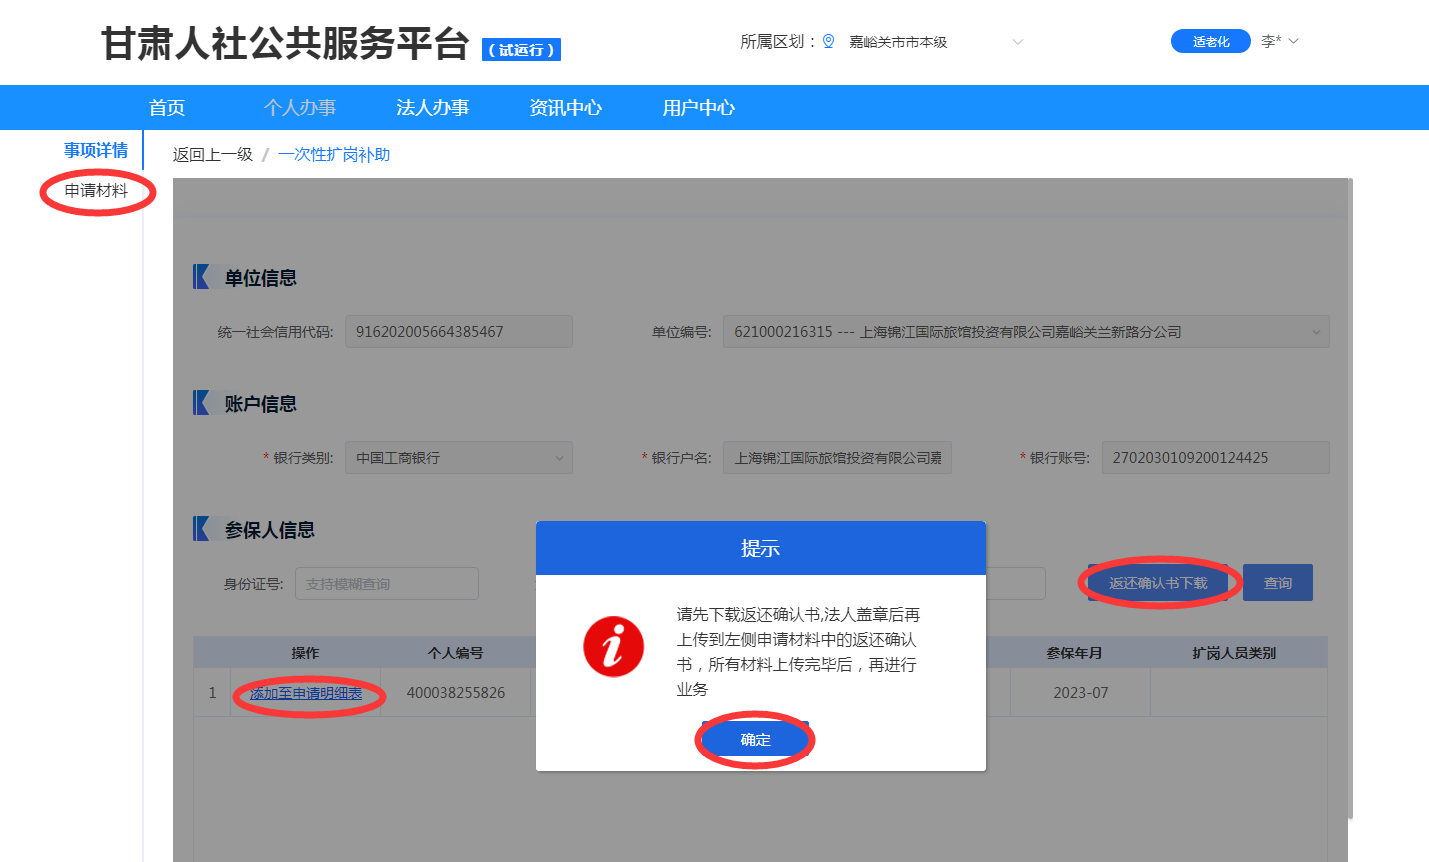Image resolution: width=1429 pixels, height=862 pixels.
Task: Click the 添加至申请明细表 link
Action: pyautogui.click(x=306, y=693)
